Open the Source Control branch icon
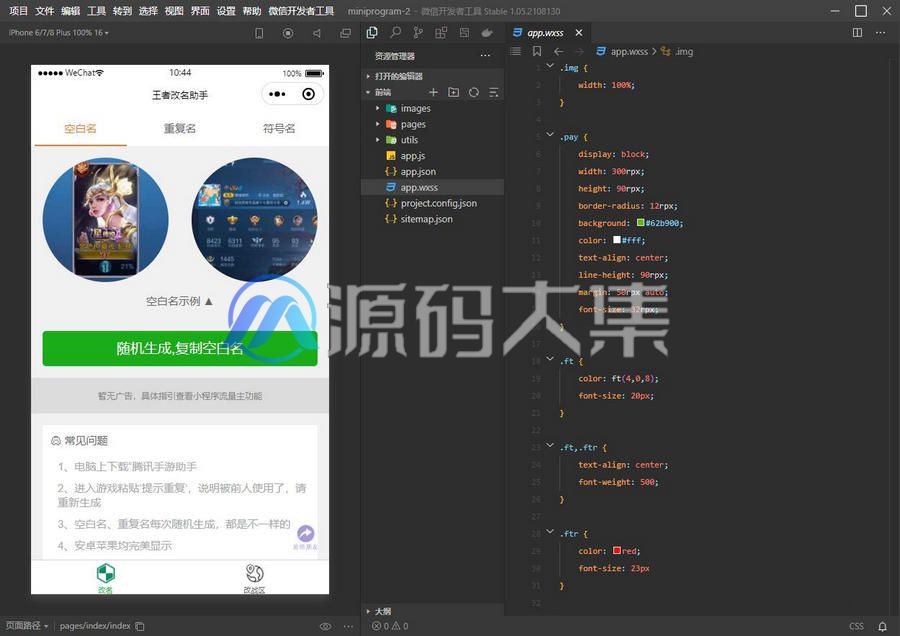The height and width of the screenshot is (636, 900). click(x=418, y=33)
